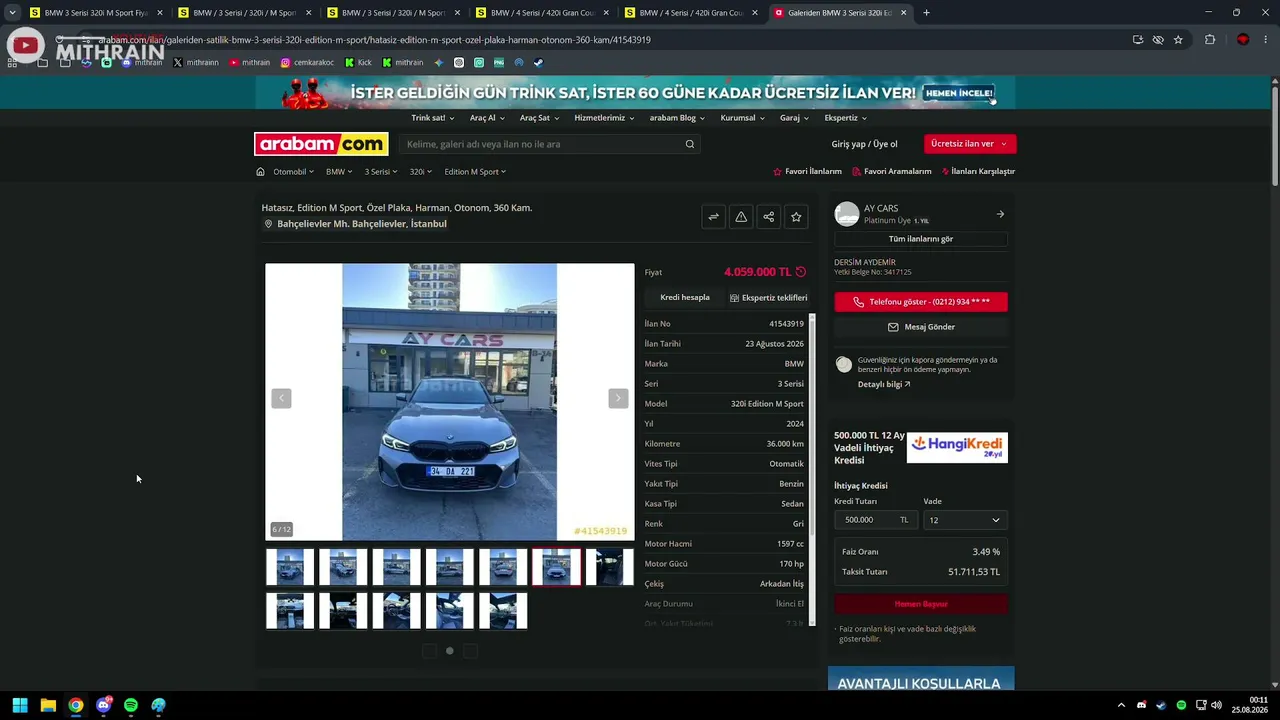The height and width of the screenshot is (720, 1280).
Task: Report the listing with warning triangle icon
Action: point(741,216)
